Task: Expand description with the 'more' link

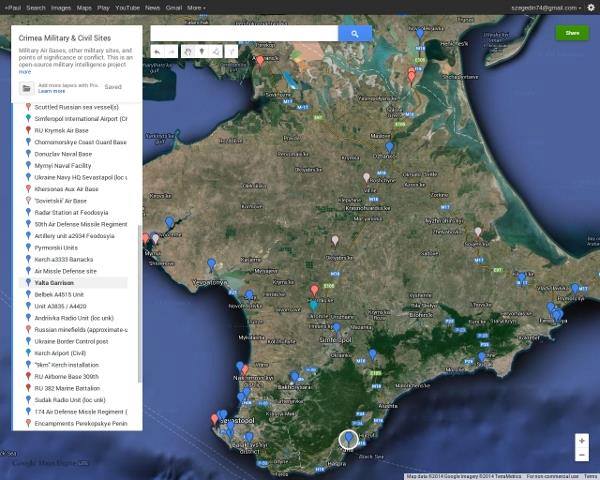Action: [24, 72]
